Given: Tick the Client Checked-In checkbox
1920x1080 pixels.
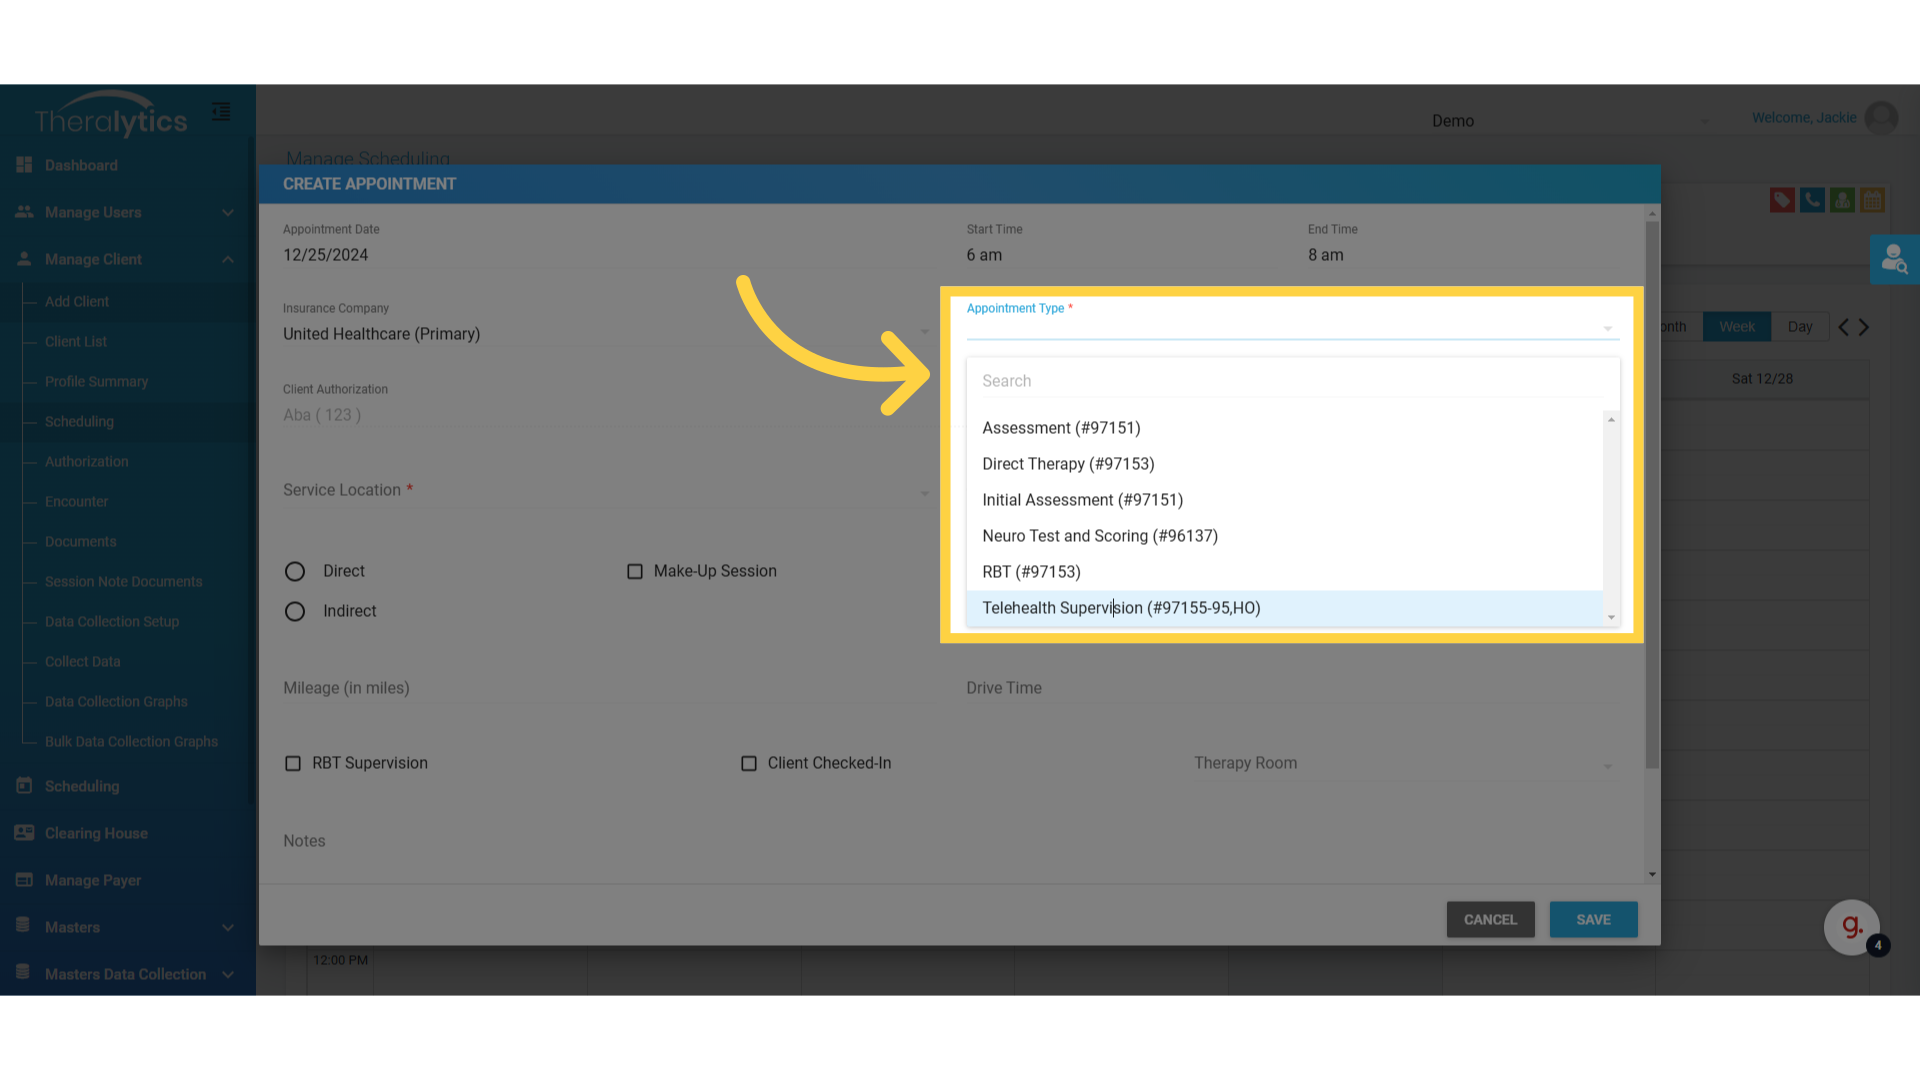Looking at the screenshot, I should coord(749,763).
